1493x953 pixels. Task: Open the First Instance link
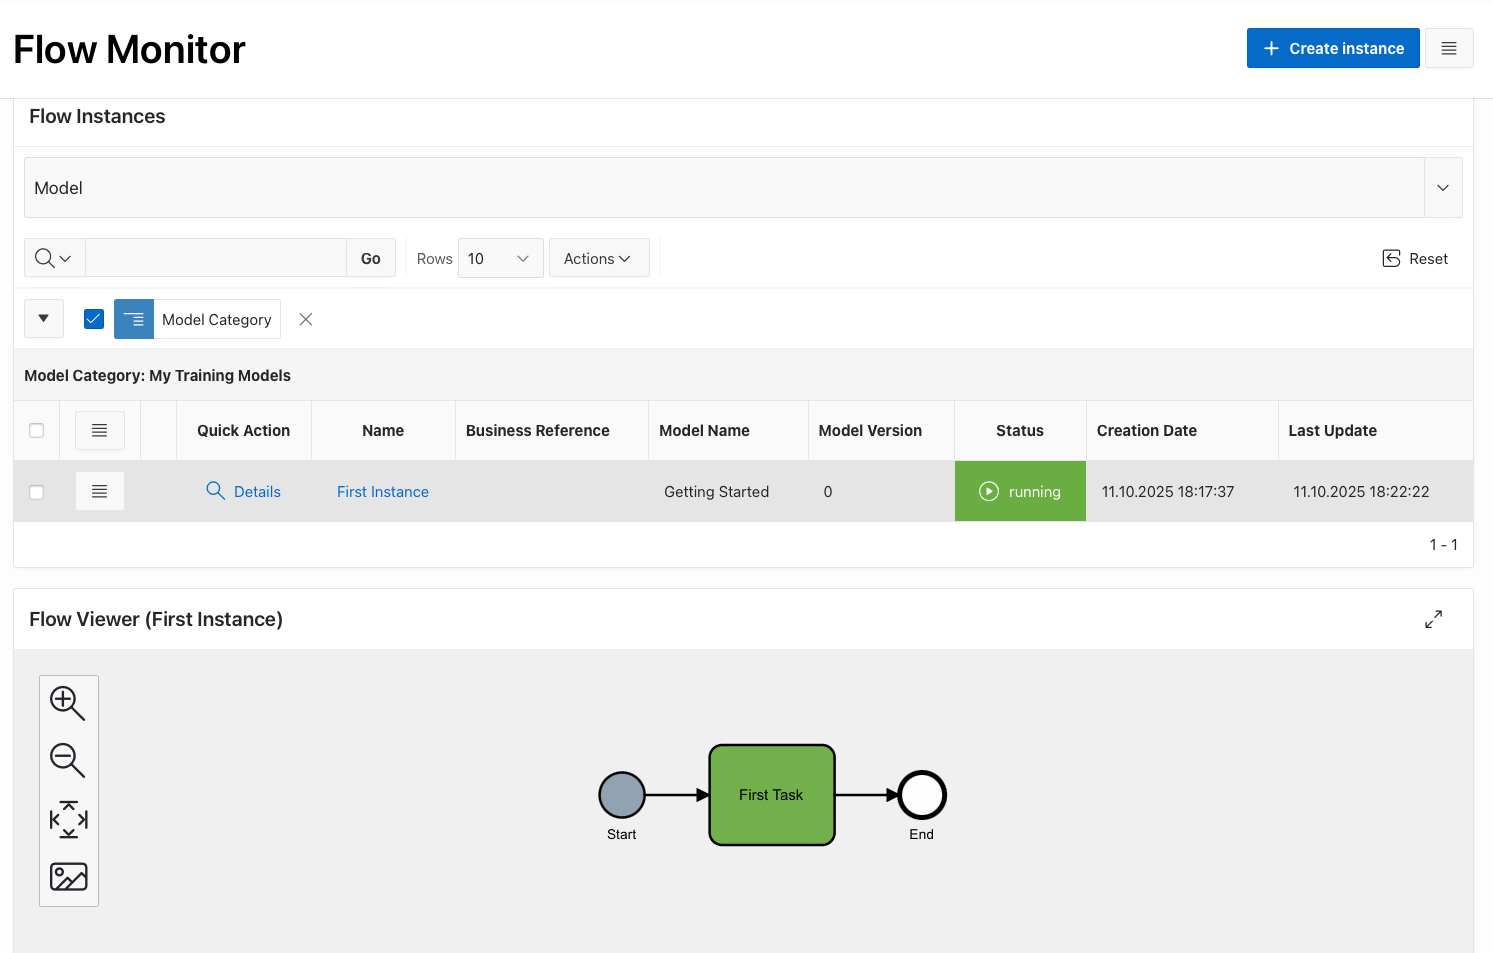(382, 492)
